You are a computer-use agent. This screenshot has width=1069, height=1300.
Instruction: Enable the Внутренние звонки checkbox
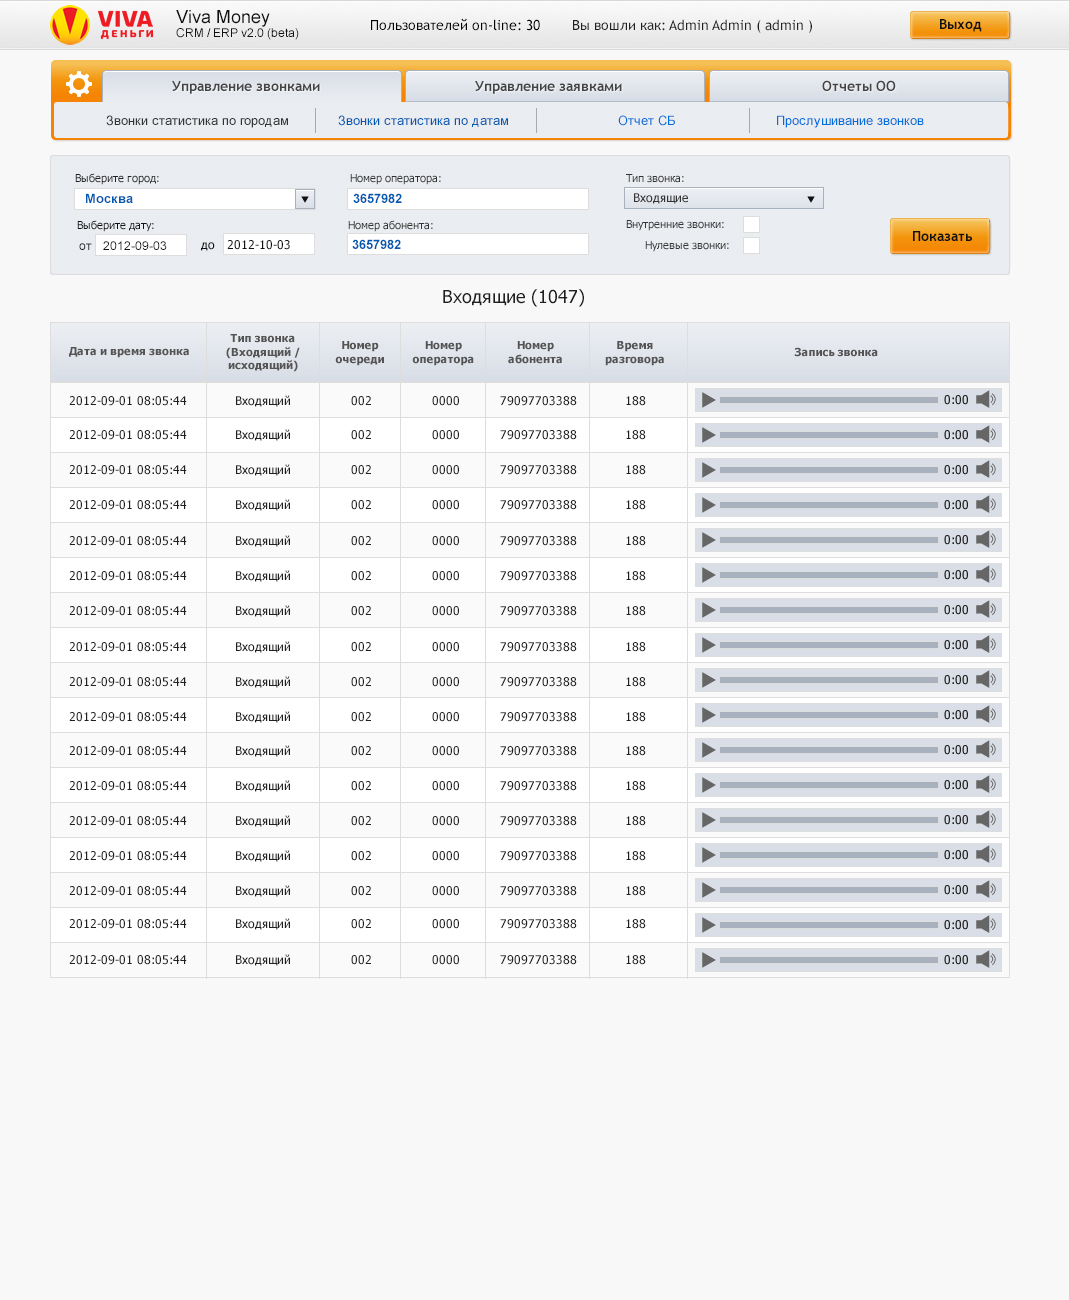tap(751, 224)
